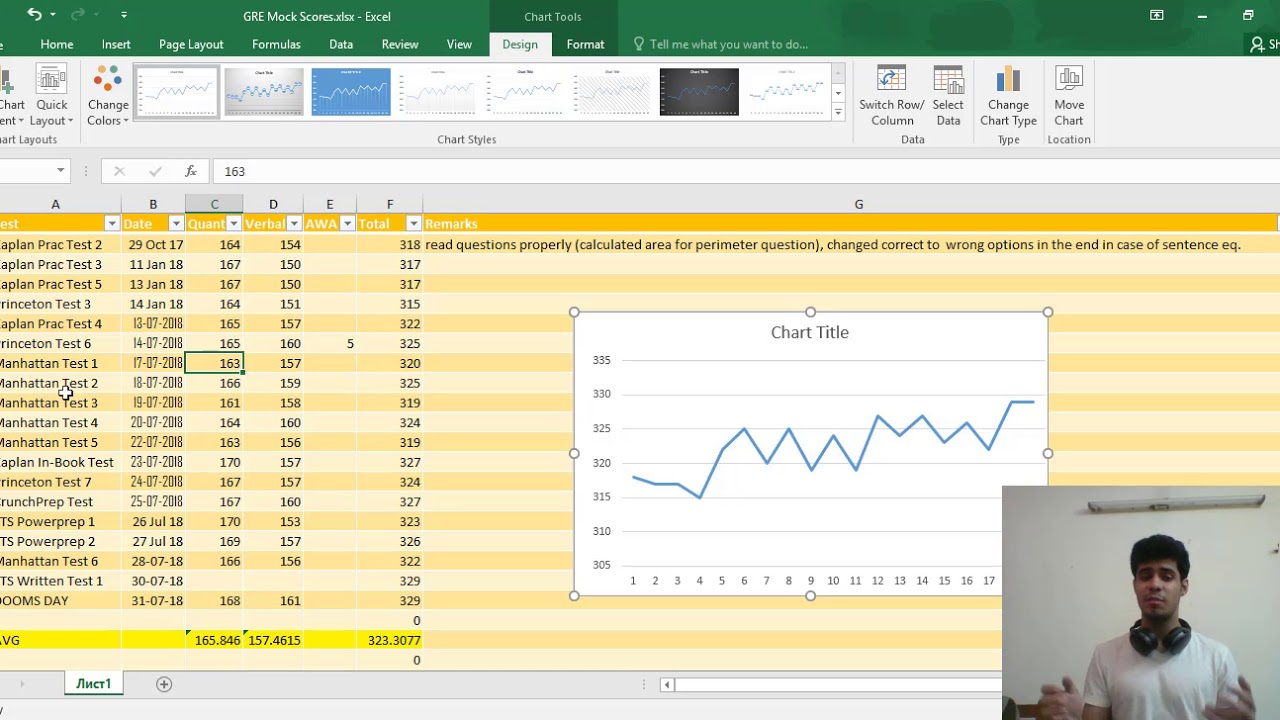The image size is (1280, 720).
Task: Select the Quant average cell 165.846
Action: pyautogui.click(x=214, y=640)
